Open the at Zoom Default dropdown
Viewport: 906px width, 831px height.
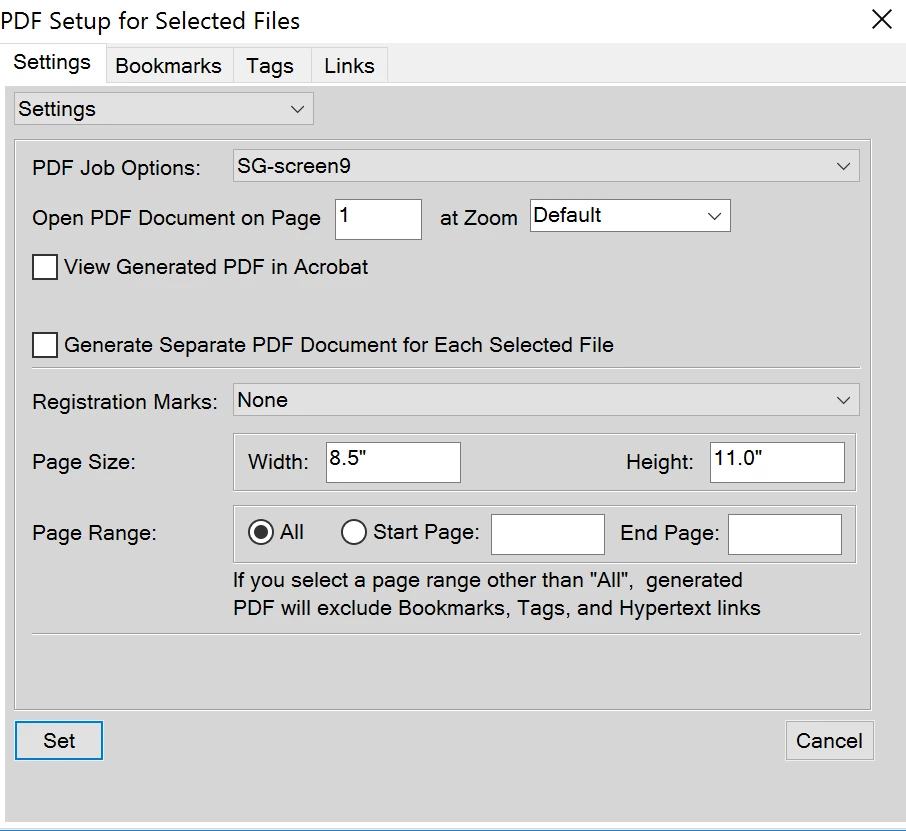point(630,216)
